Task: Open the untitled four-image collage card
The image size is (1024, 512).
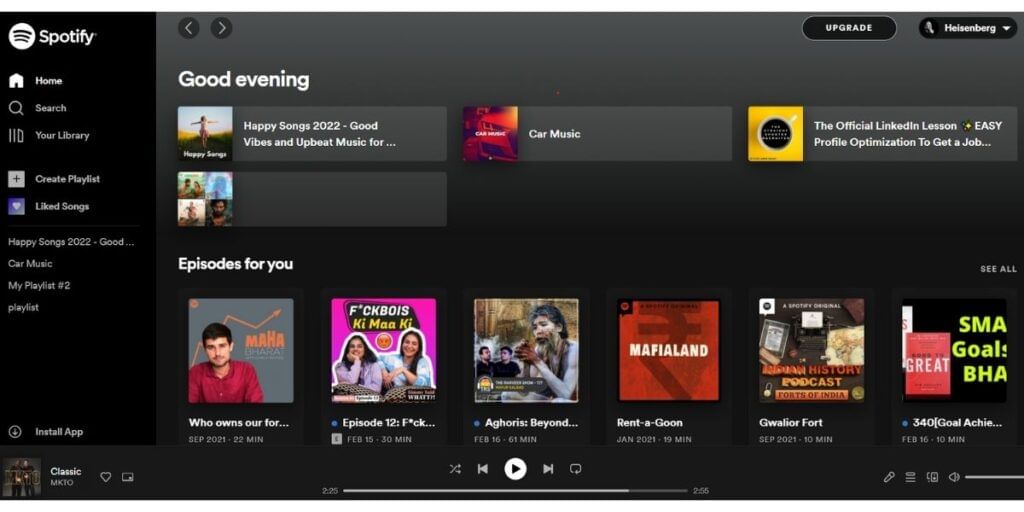Action: pyautogui.click(x=312, y=199)
